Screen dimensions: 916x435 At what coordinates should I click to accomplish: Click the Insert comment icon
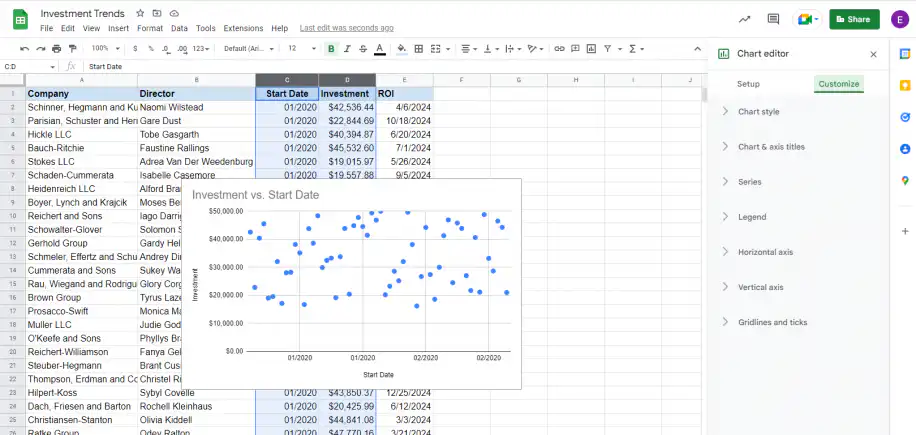tap(575, 49)
